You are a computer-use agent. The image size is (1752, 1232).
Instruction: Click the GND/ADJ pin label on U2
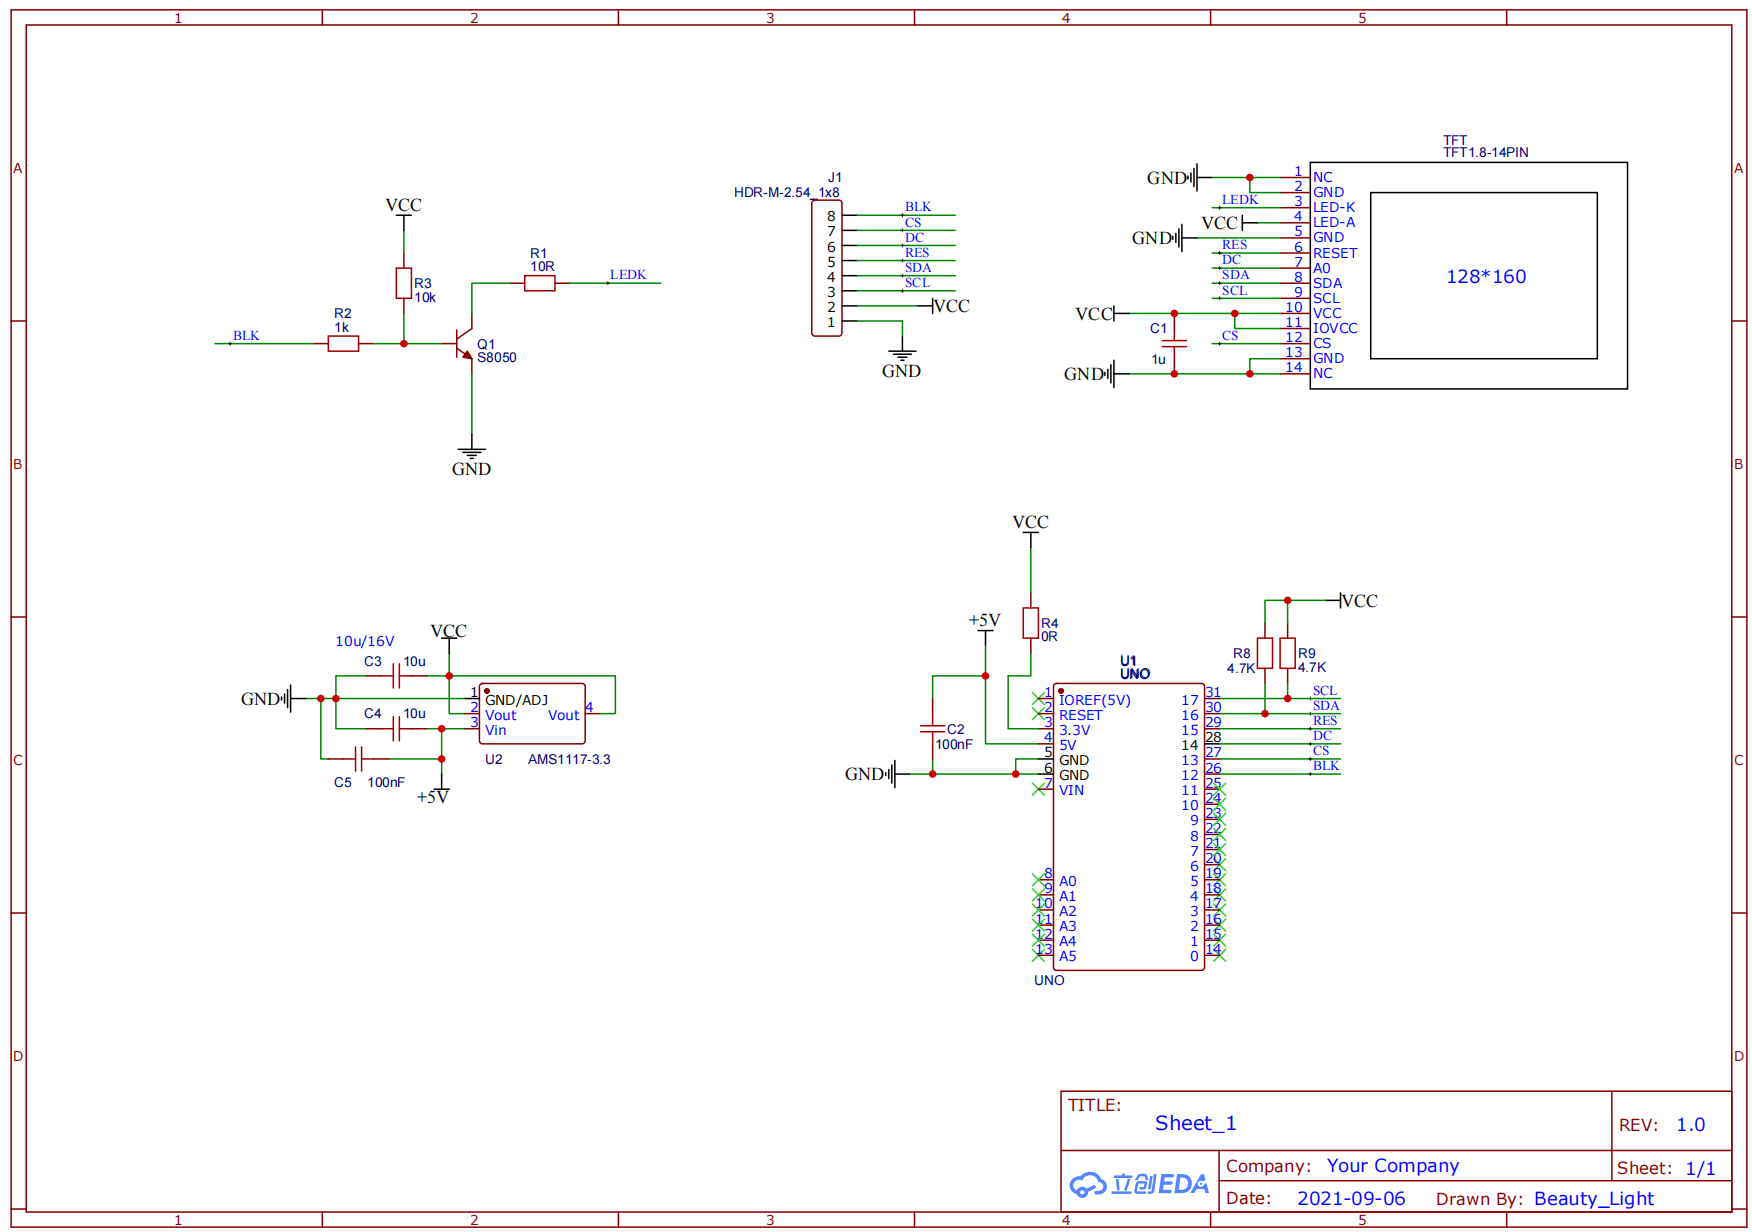click(516, 700)
